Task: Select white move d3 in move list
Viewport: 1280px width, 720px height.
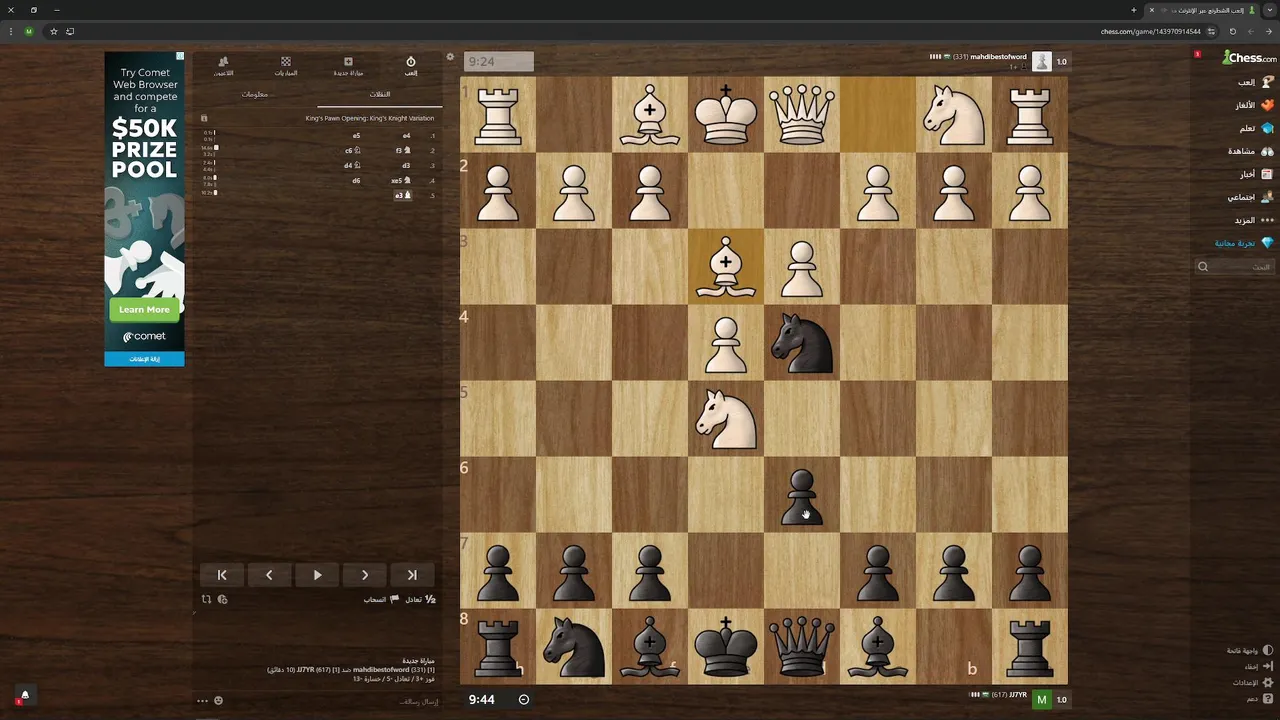Action: coord(406,165)
